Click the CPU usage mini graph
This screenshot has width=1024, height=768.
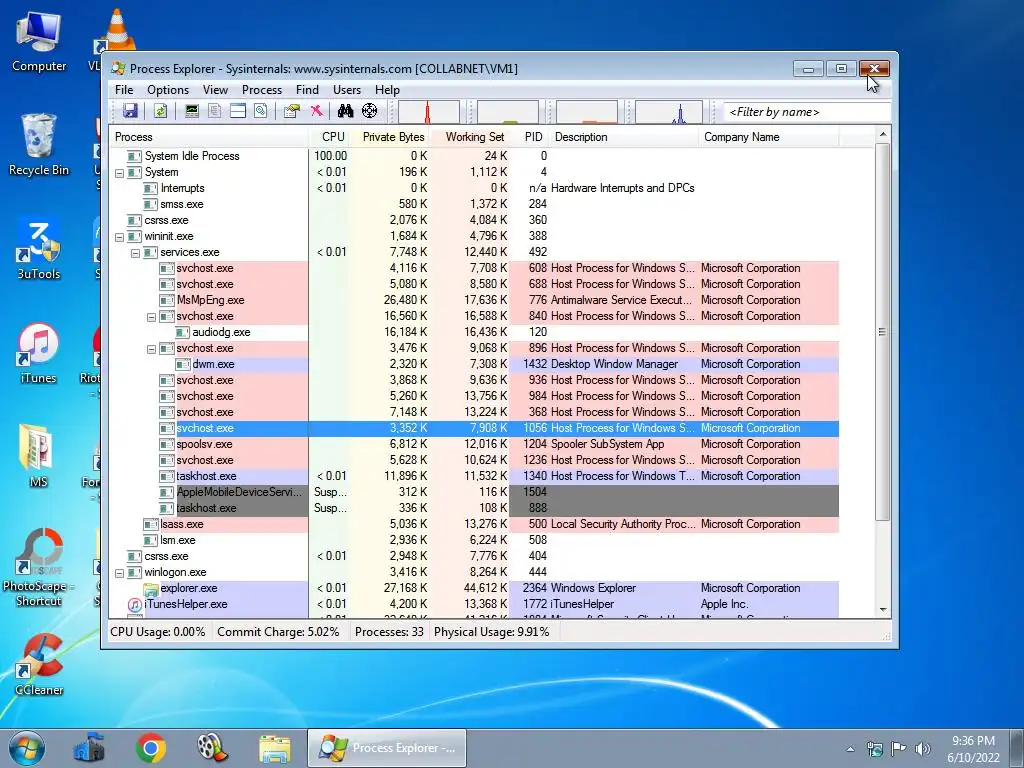pyautogui.click(x=428, y=112)
